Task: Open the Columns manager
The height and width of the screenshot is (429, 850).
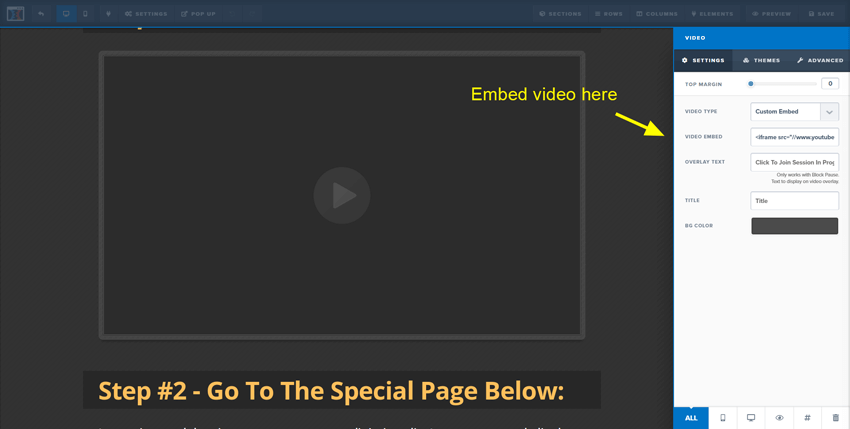Action: coord(656,14)
